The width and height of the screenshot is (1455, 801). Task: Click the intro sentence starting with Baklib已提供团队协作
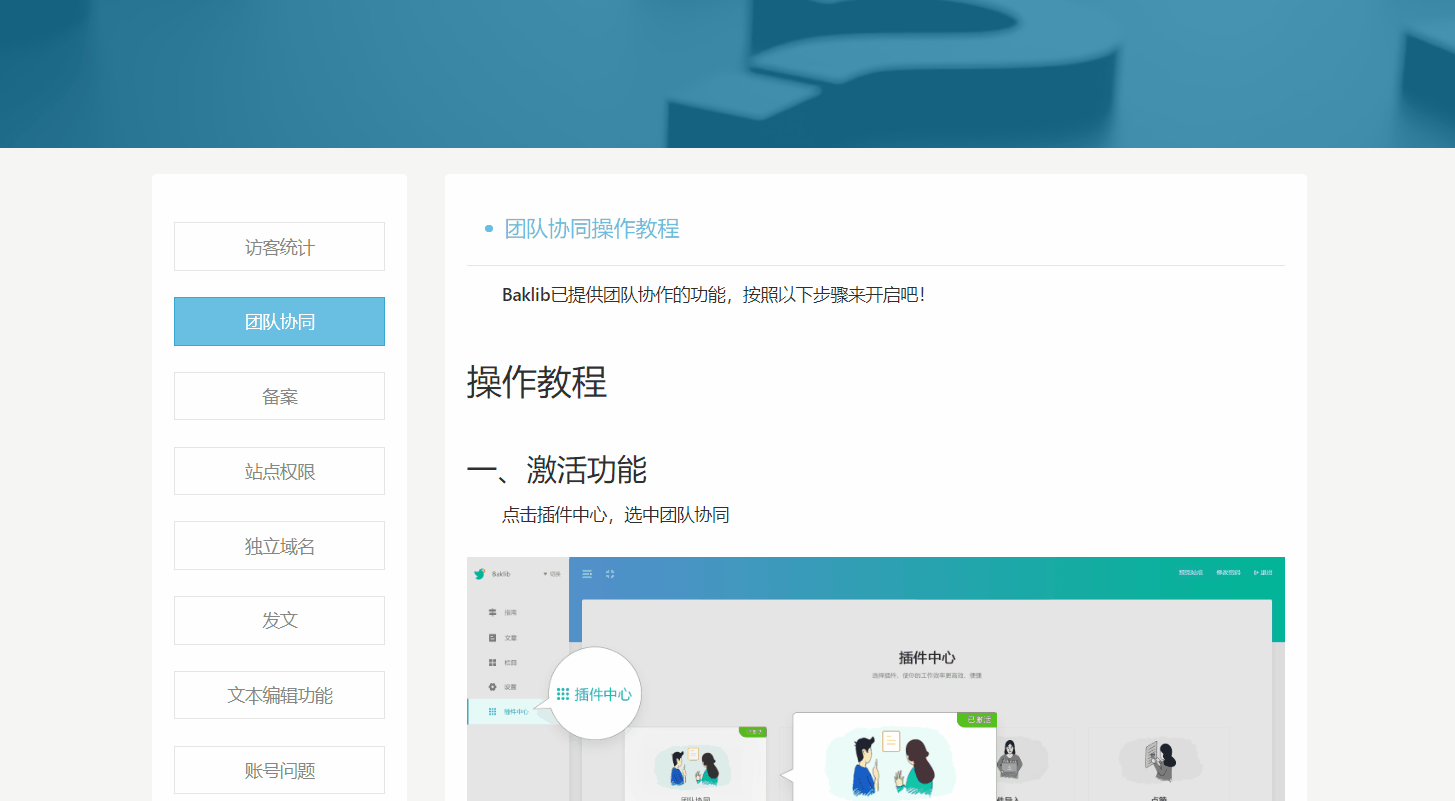(714, 295)
